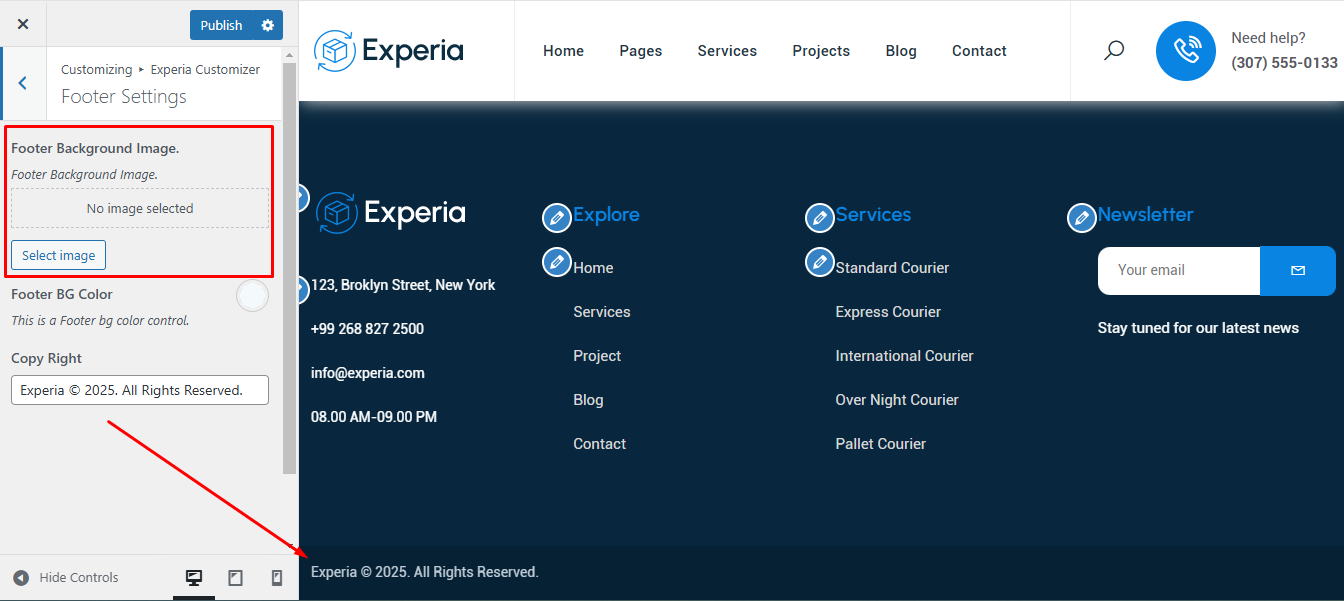Click International Courier link
The image size is (1344, 601).
point(904,356)
